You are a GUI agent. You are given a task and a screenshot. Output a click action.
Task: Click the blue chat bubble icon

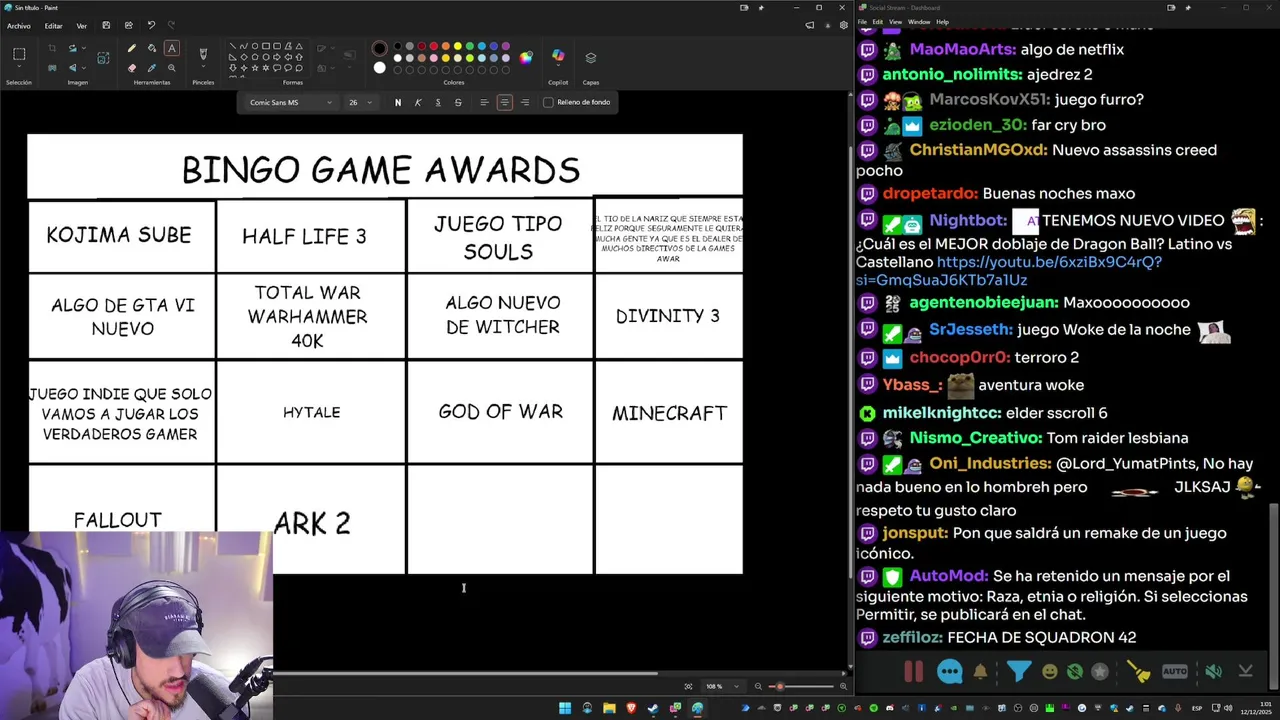[949, 672]
